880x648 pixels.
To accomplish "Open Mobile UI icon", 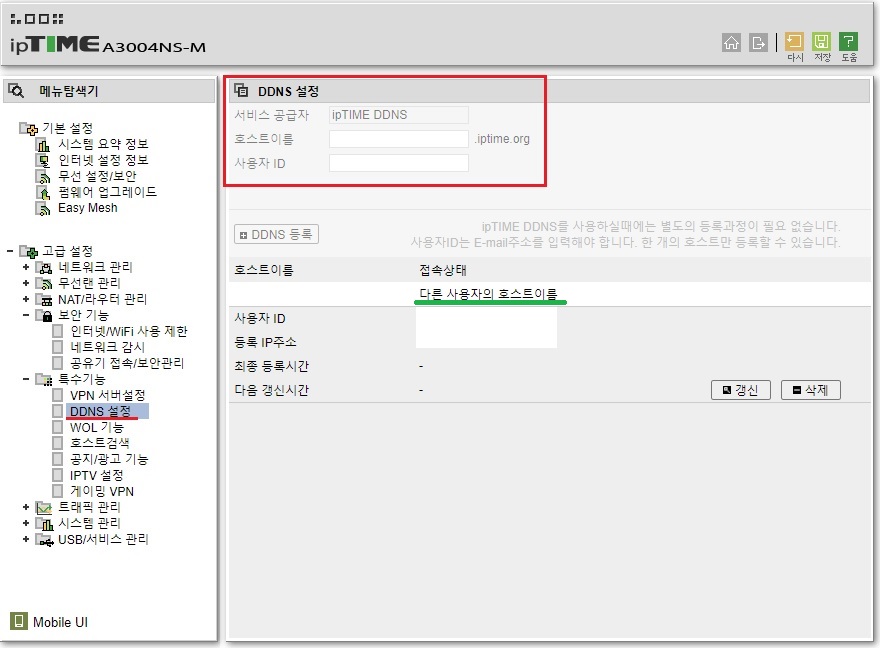I will tap(19, 621).
